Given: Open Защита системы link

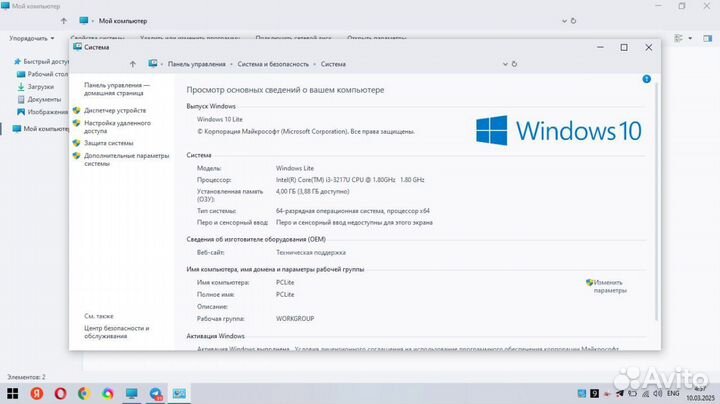Looking at the screenshot, I should point(109,143).
